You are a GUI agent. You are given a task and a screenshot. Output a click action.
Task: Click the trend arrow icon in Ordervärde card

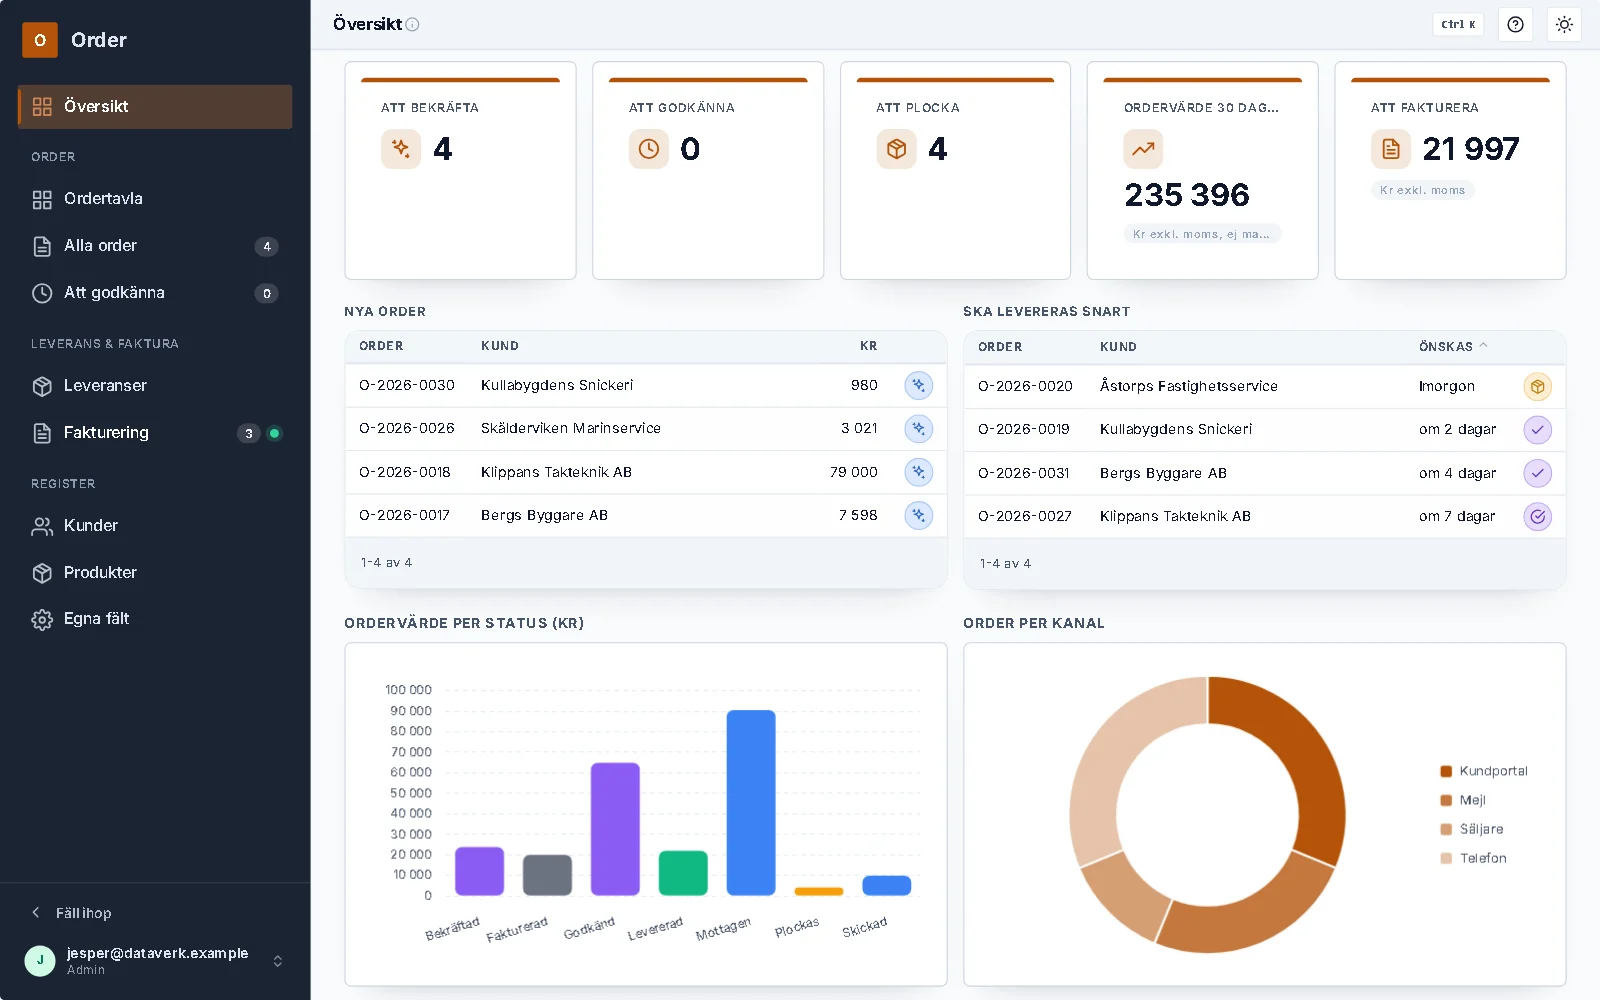[x=1143, y=149]
